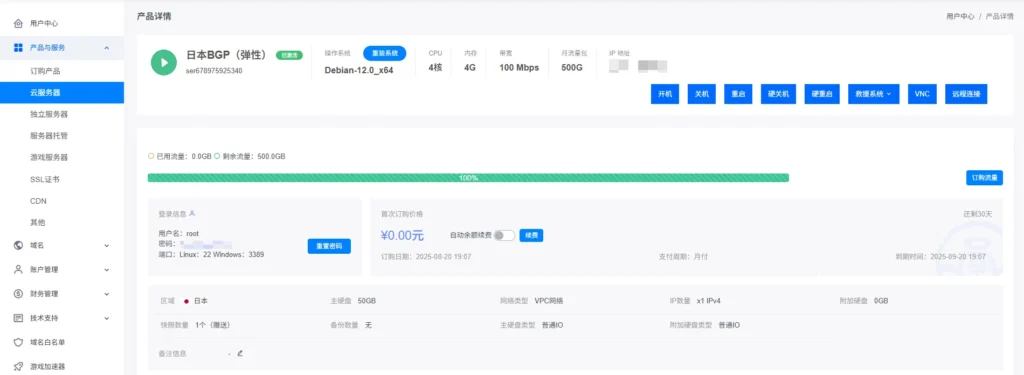Click the green traffic progress bar
Viewport: 1024px width, 375px height.
[468, 178]
